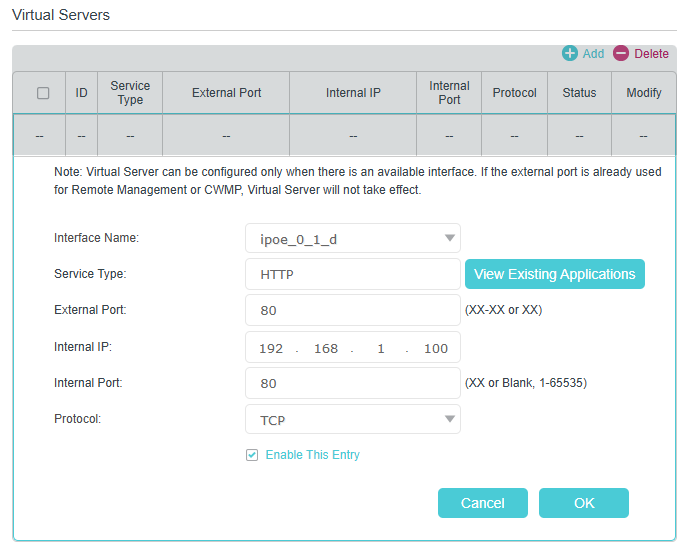Click the last Internal IP octet 100
The image size is (683, 550).
click(436, 348)
